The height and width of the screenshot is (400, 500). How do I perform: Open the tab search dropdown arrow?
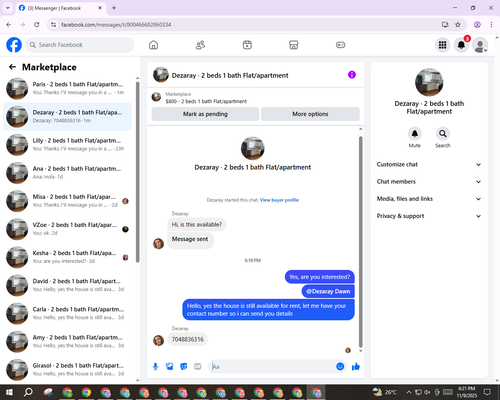[x=8, y=8]
